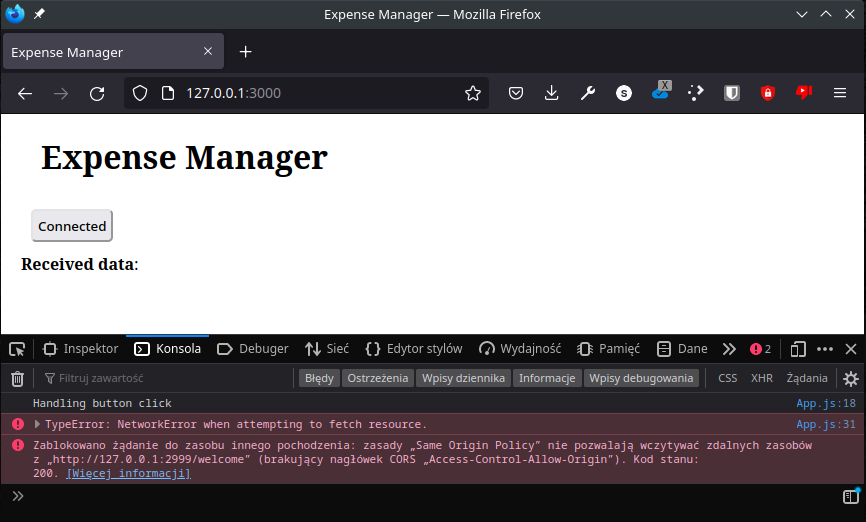The height and width of the screenshot is (522, 866).
Task: Open the Firefox hamburger menu
Action: [x=840, y=93]
